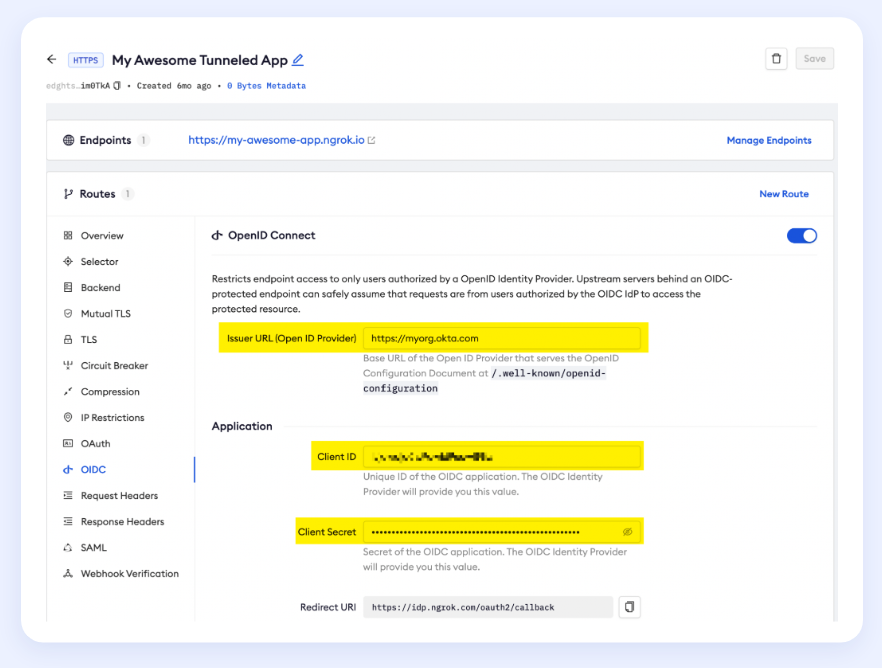Click the TLS padlock icon
This screenshot has height=668, width=882.
pos(68,339)
